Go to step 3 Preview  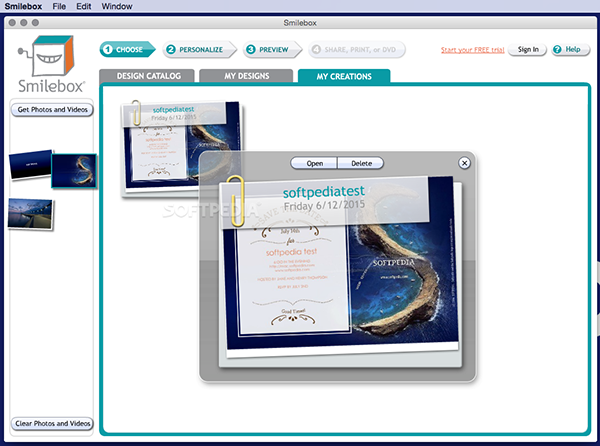(x=272, y=49)
